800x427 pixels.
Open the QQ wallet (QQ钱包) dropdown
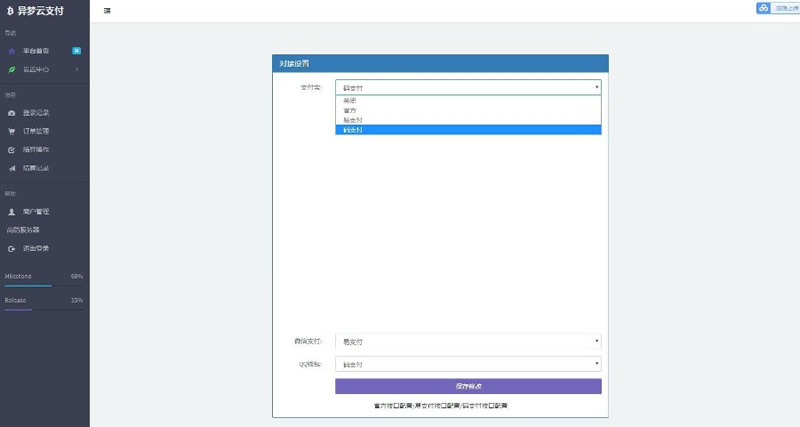coord(468,364)
